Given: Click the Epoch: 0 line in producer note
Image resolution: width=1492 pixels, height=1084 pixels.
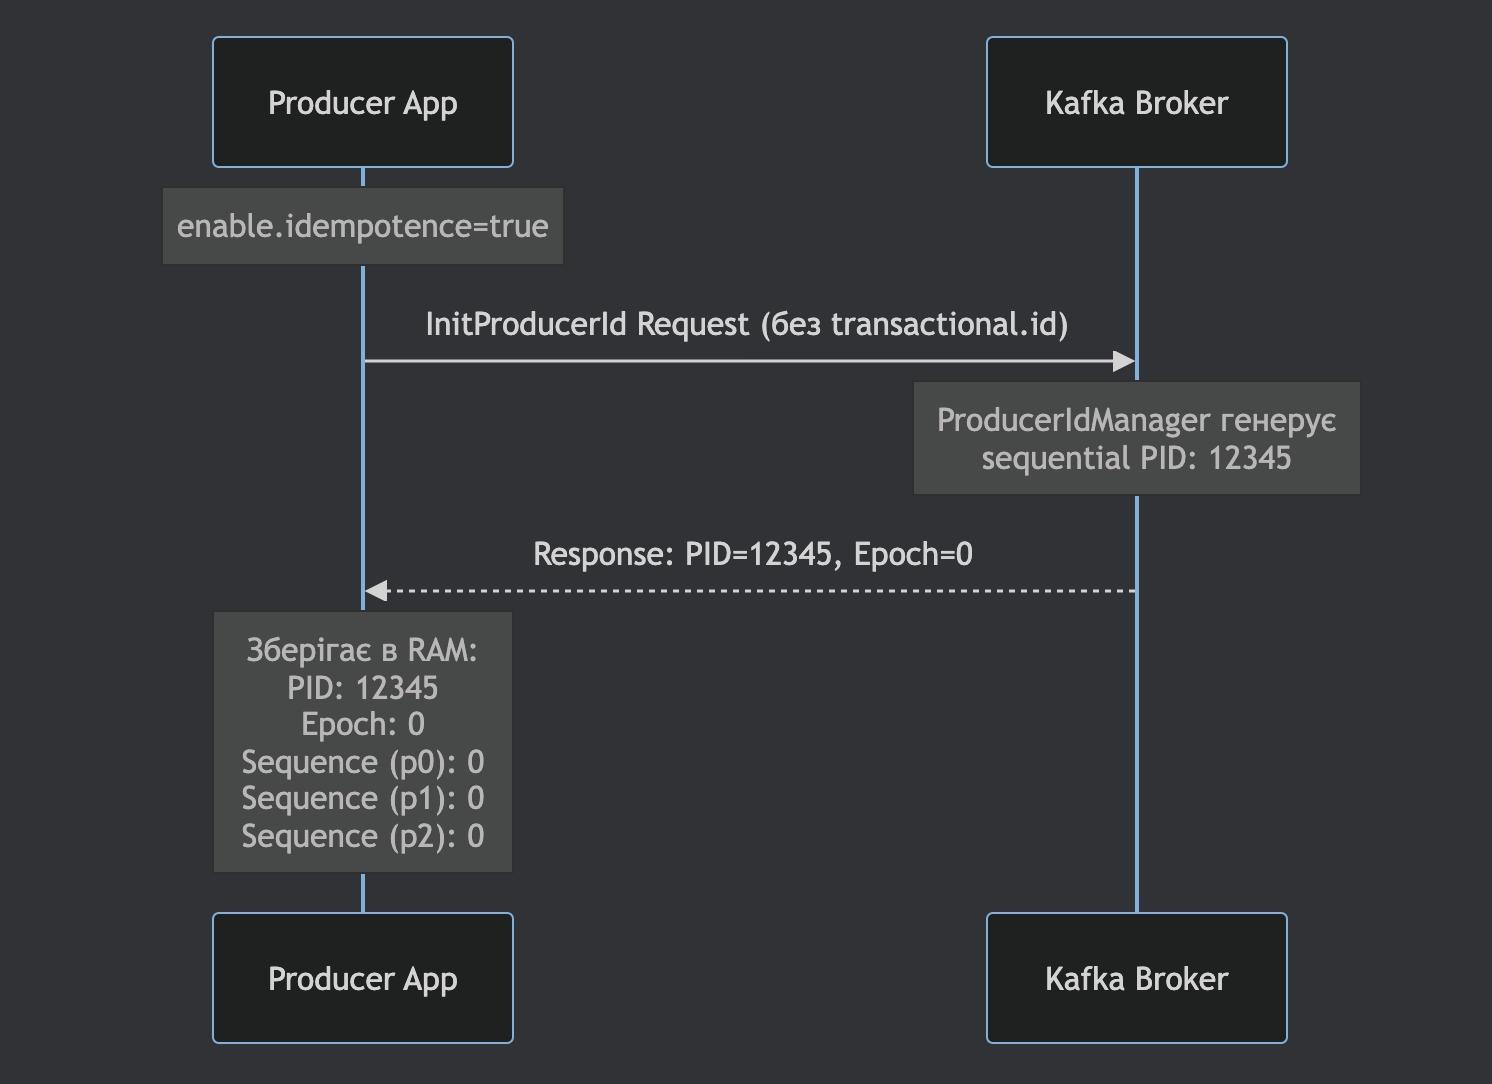Looking at the screenshot, I should [x=362, y=724].
